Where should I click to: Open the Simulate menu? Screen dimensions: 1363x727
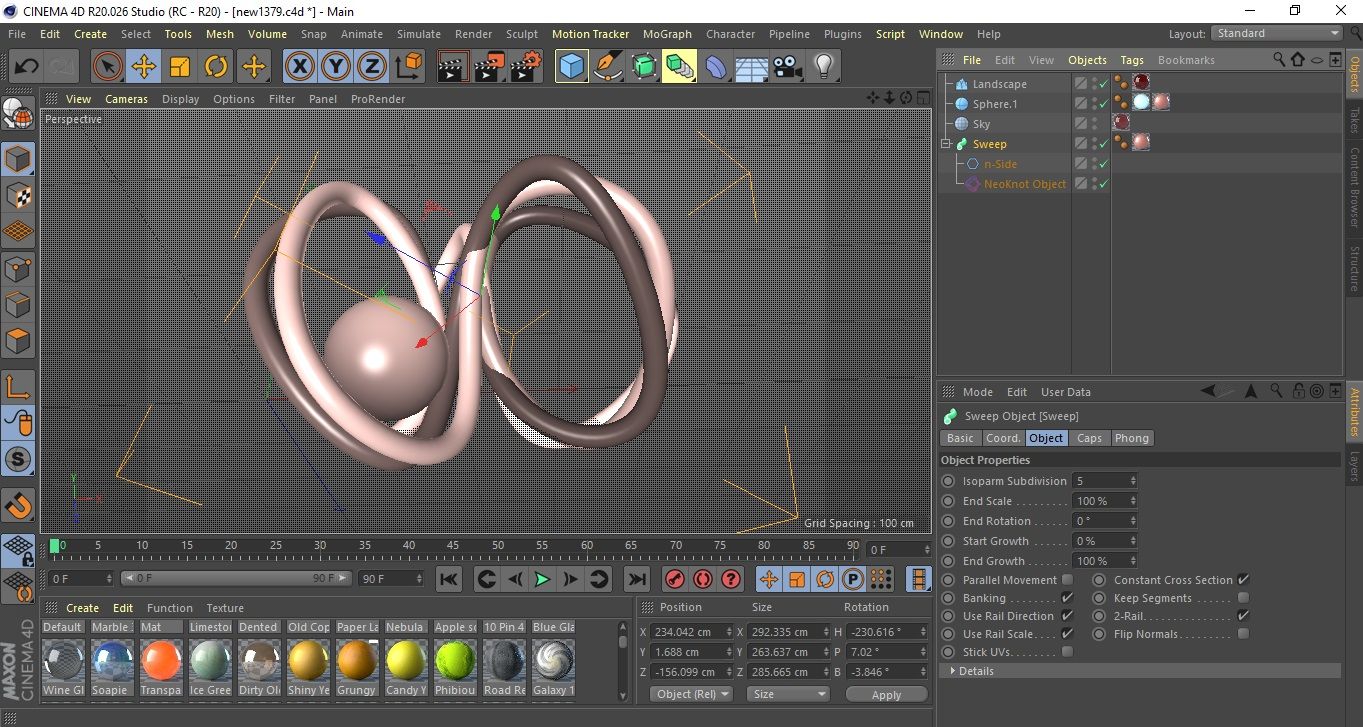418,34
